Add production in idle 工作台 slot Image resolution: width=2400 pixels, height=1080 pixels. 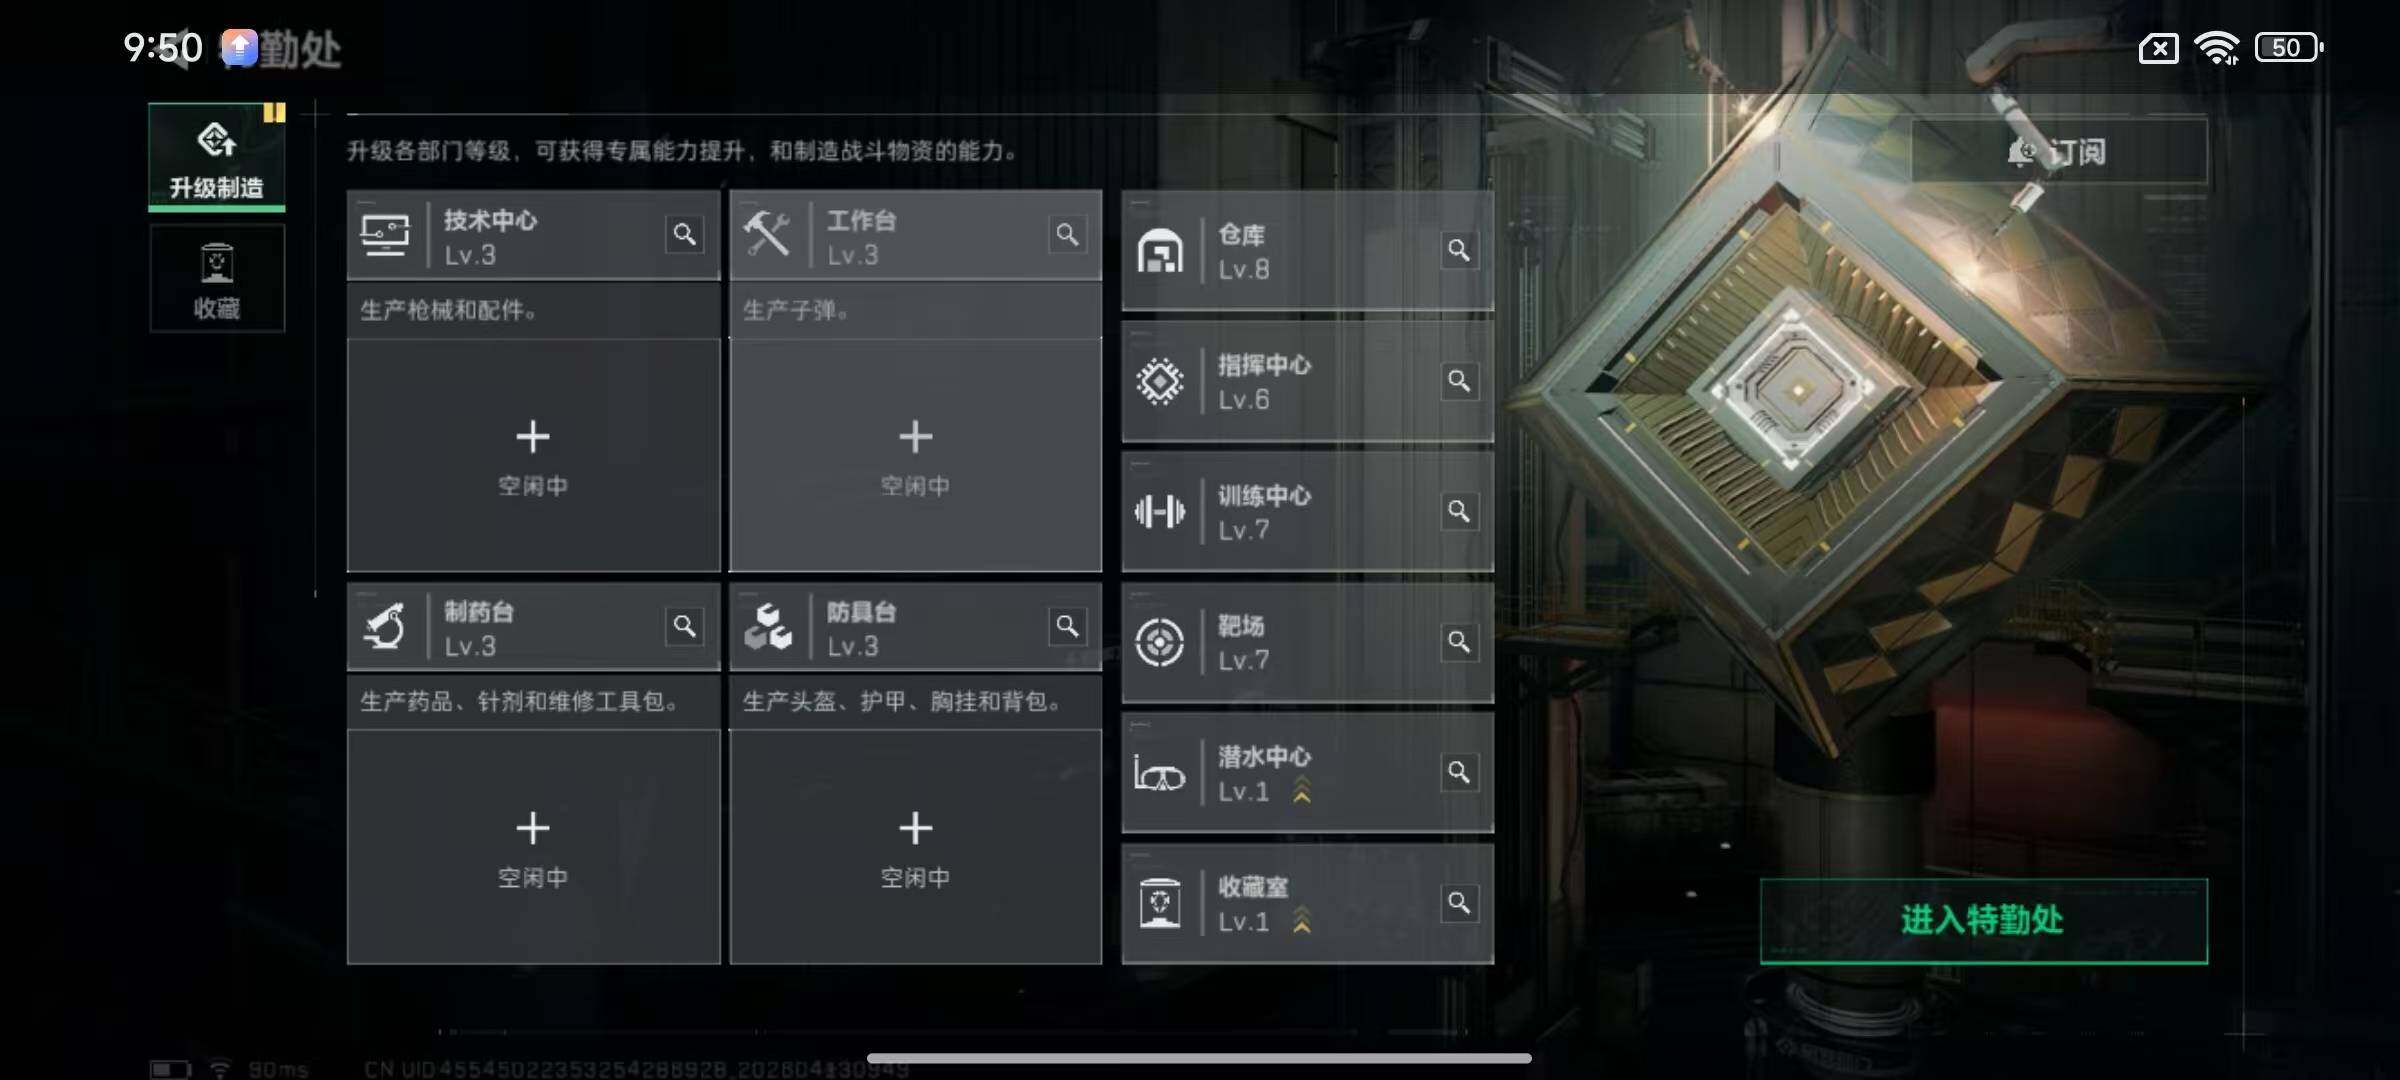click(916, 455)
